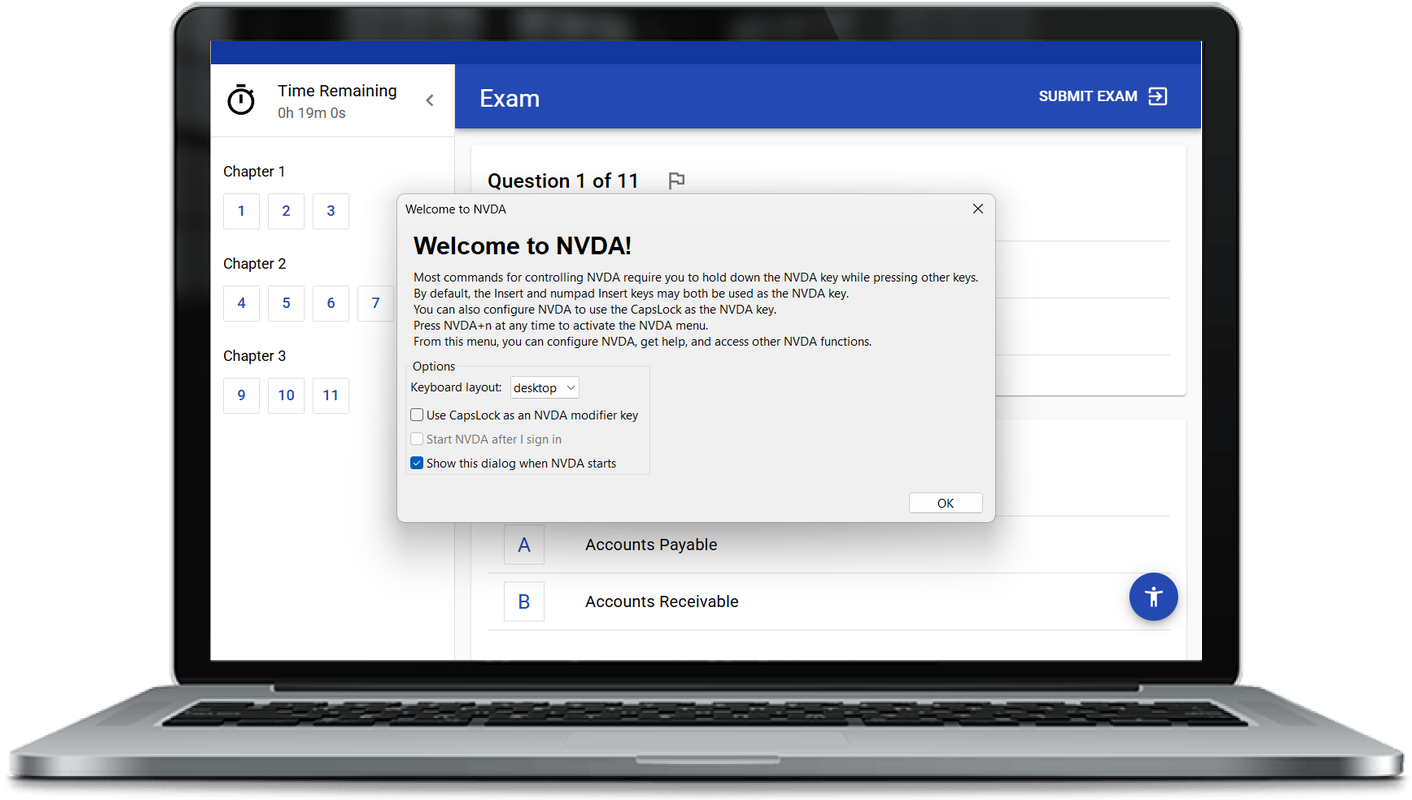Jump to question 5 in Chapter 2

286,303
